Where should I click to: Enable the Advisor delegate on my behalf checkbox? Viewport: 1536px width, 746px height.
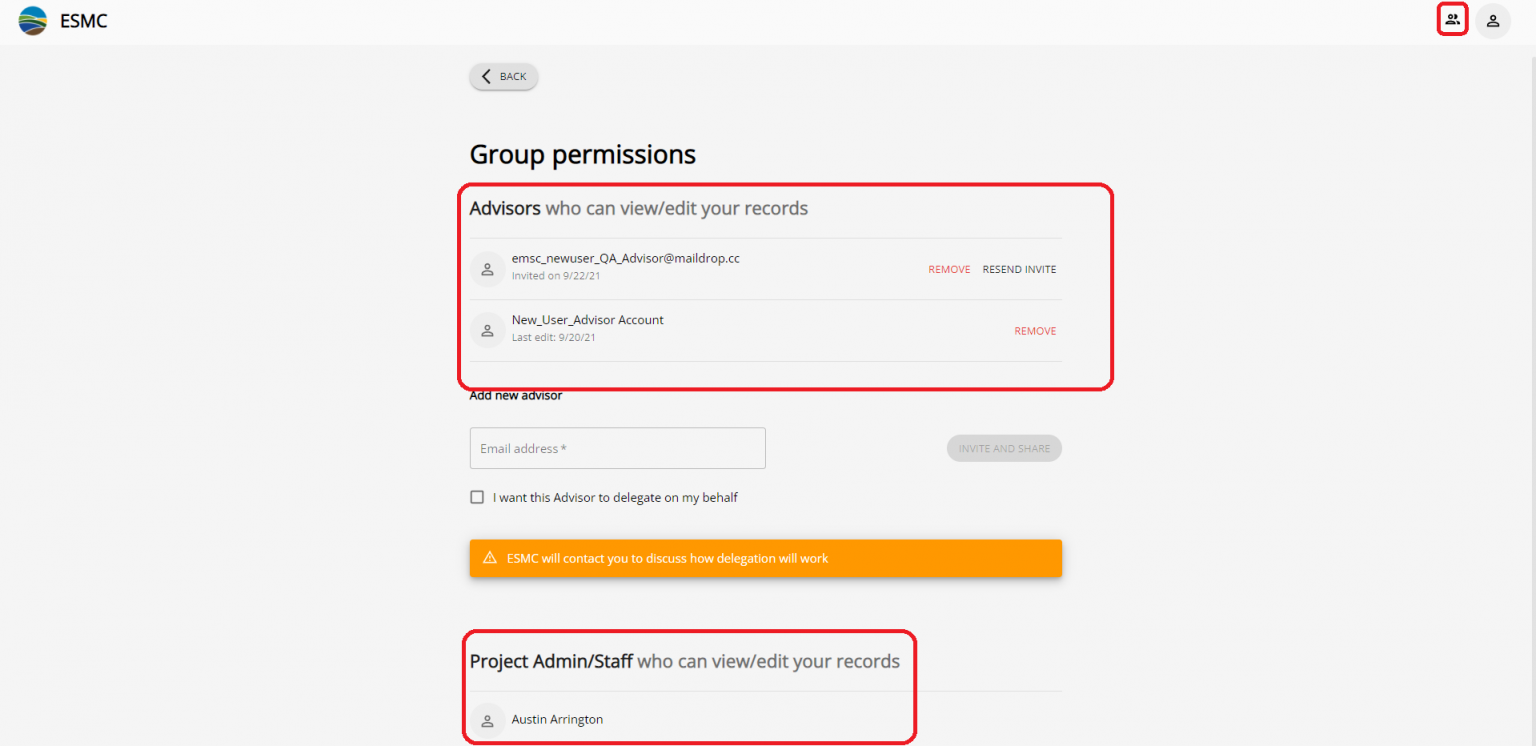(x=477, y=497)
